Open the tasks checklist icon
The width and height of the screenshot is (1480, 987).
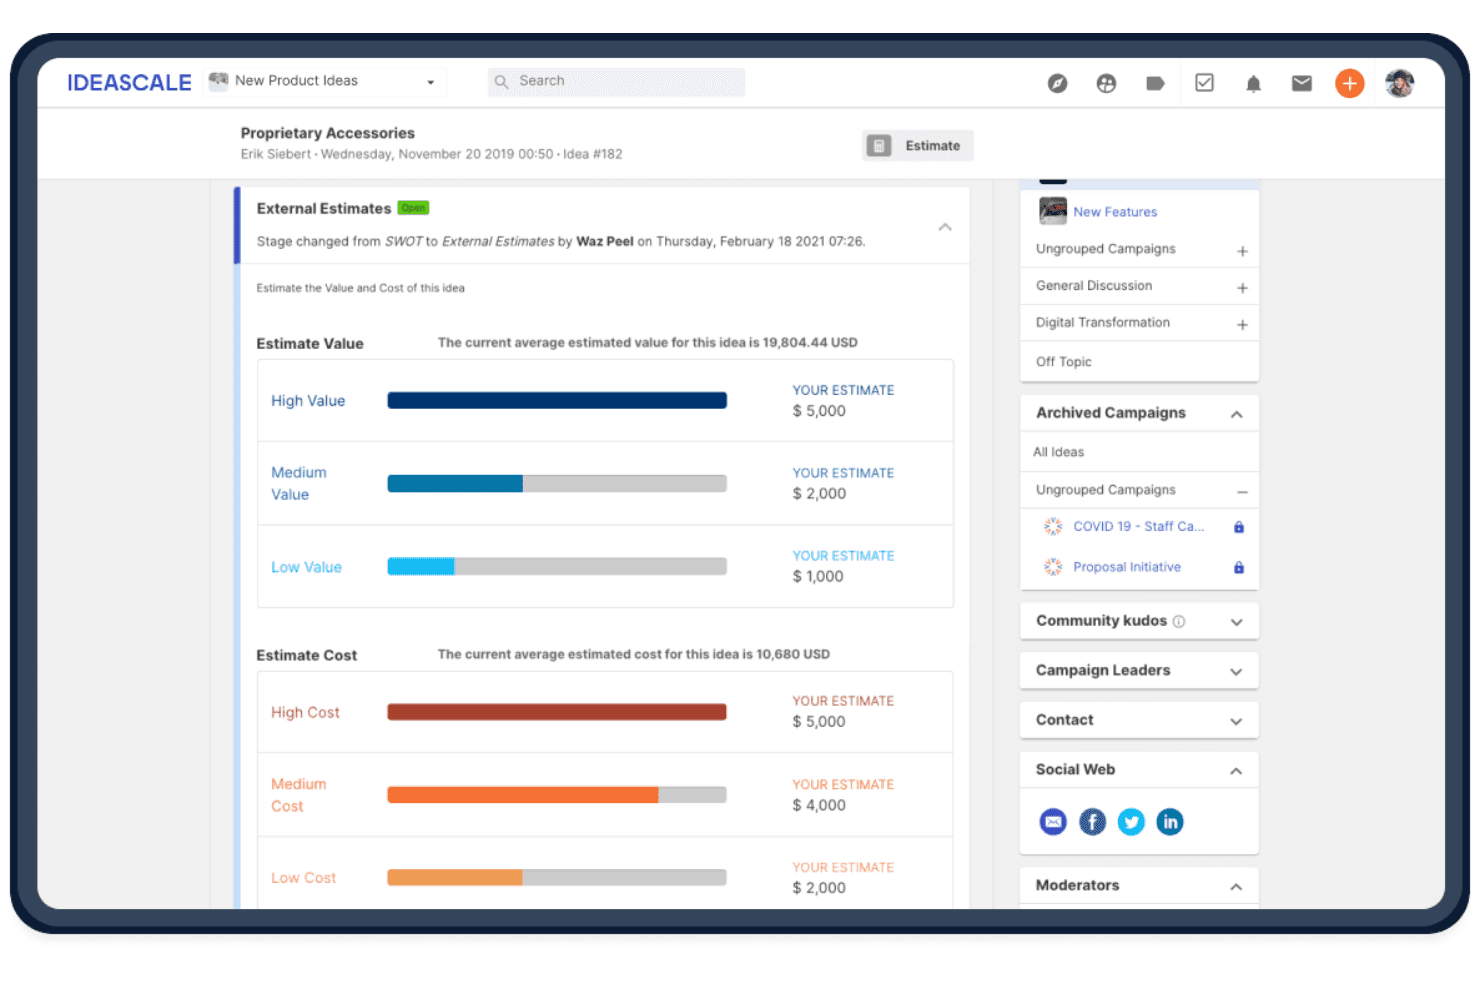click(x=1204, y=83)
